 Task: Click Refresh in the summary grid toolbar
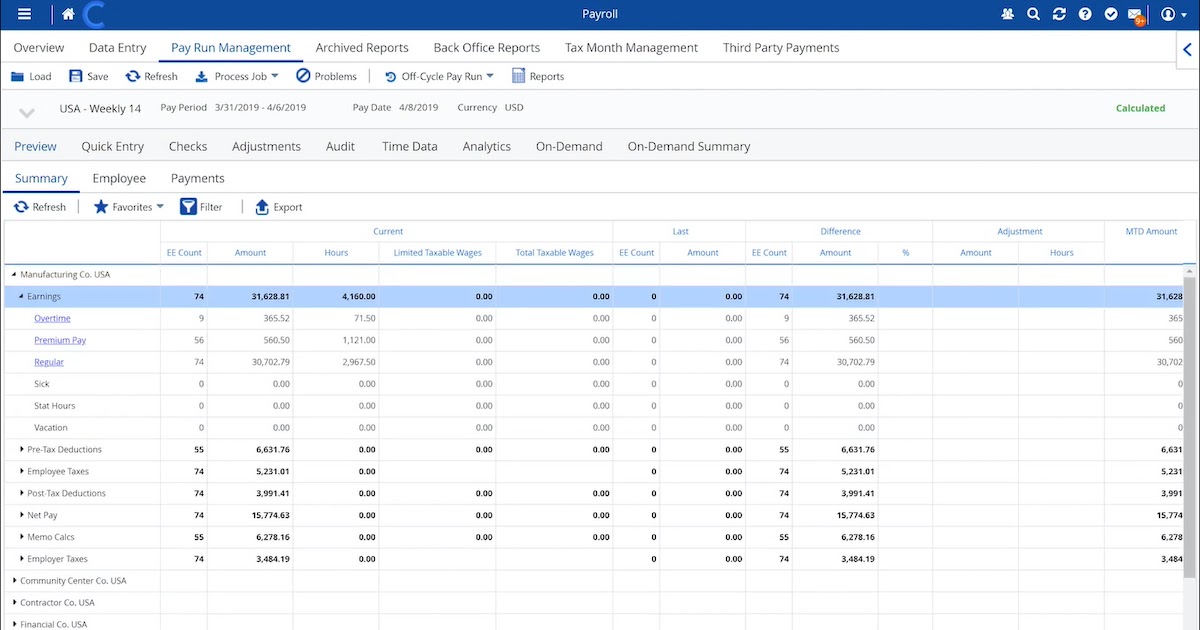(40, 207)
